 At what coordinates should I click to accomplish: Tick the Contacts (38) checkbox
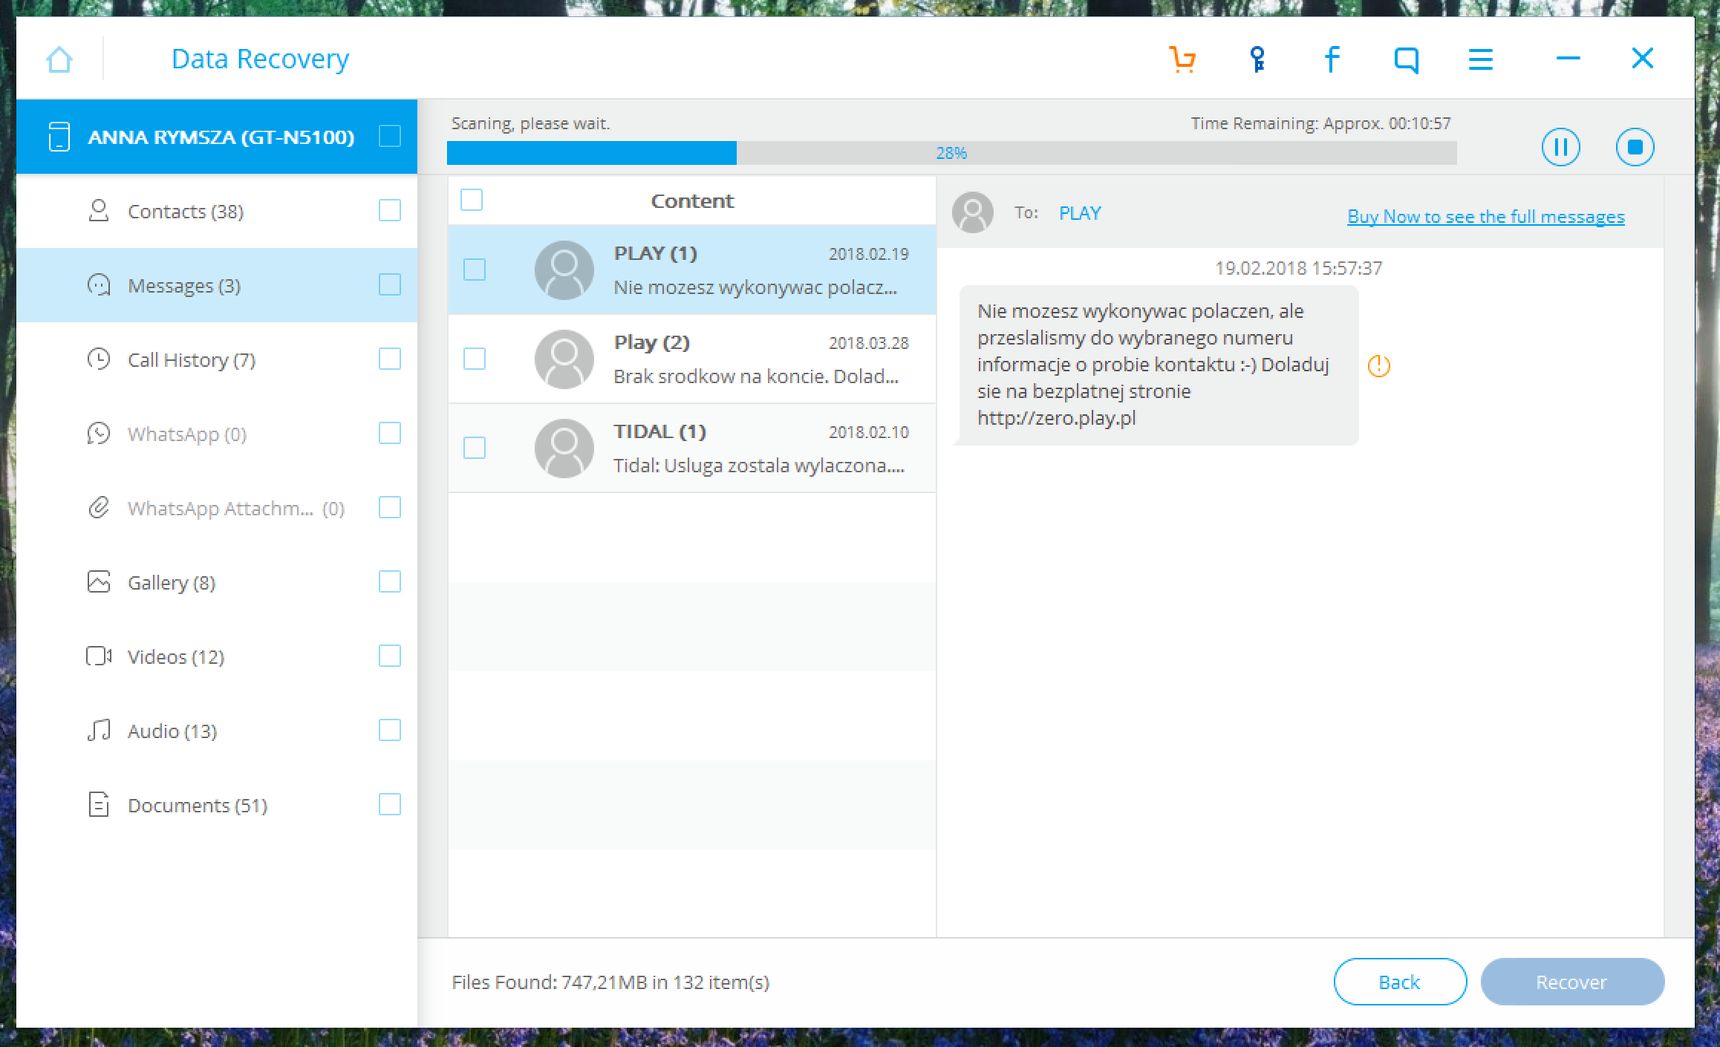[390, 210]
